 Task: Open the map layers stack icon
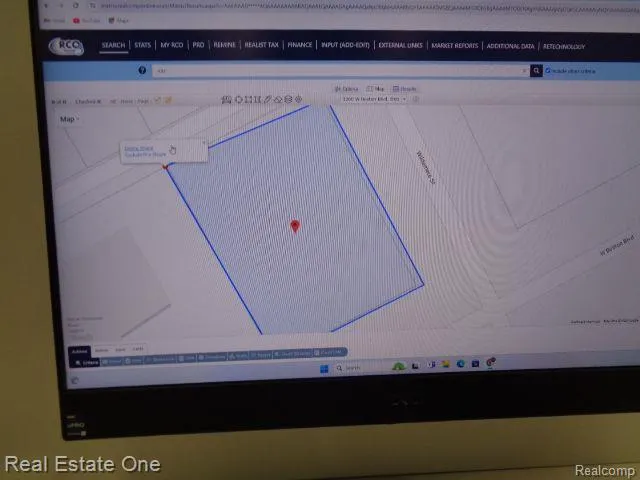pos(288,99)
